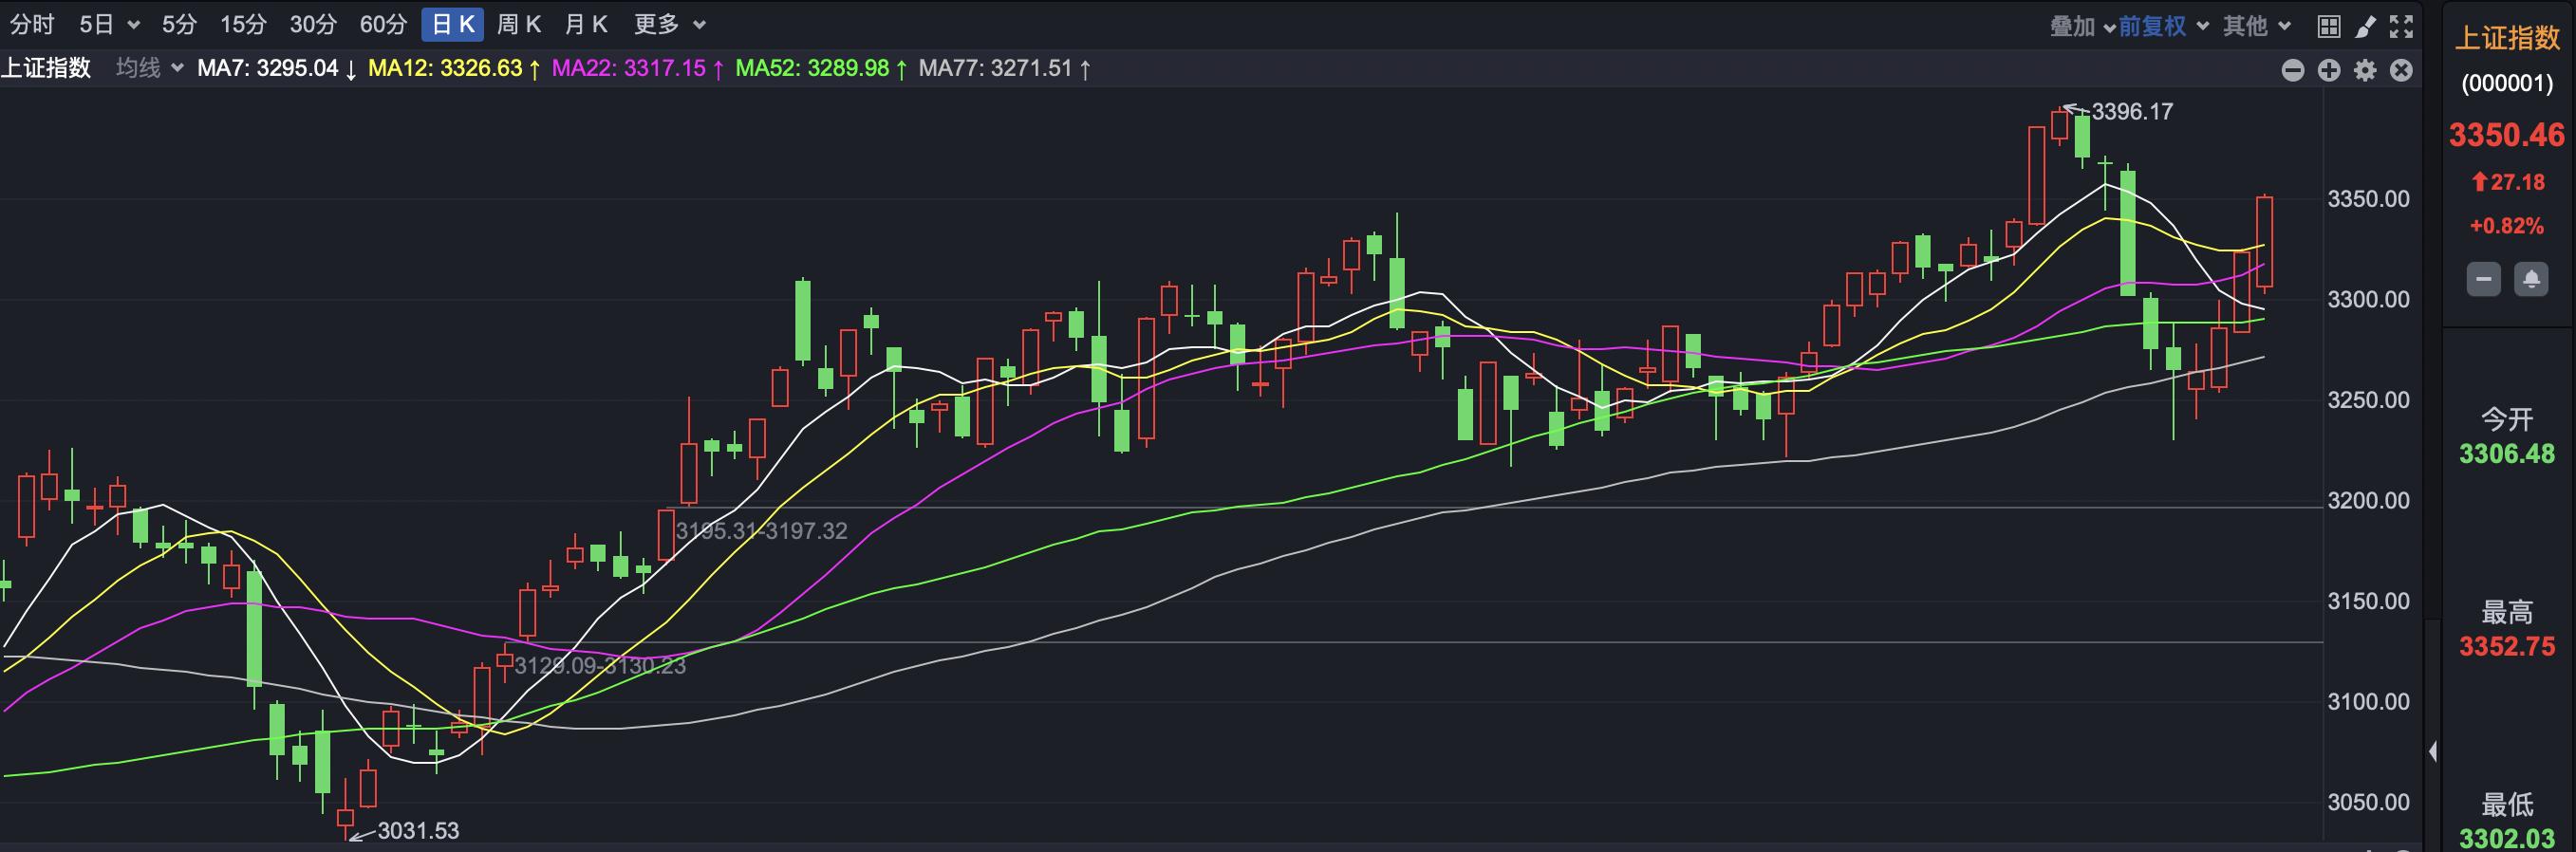2576x852 pixels.
Task: Expand the 均线 indicator dropdown
Action: pos(149,68)
